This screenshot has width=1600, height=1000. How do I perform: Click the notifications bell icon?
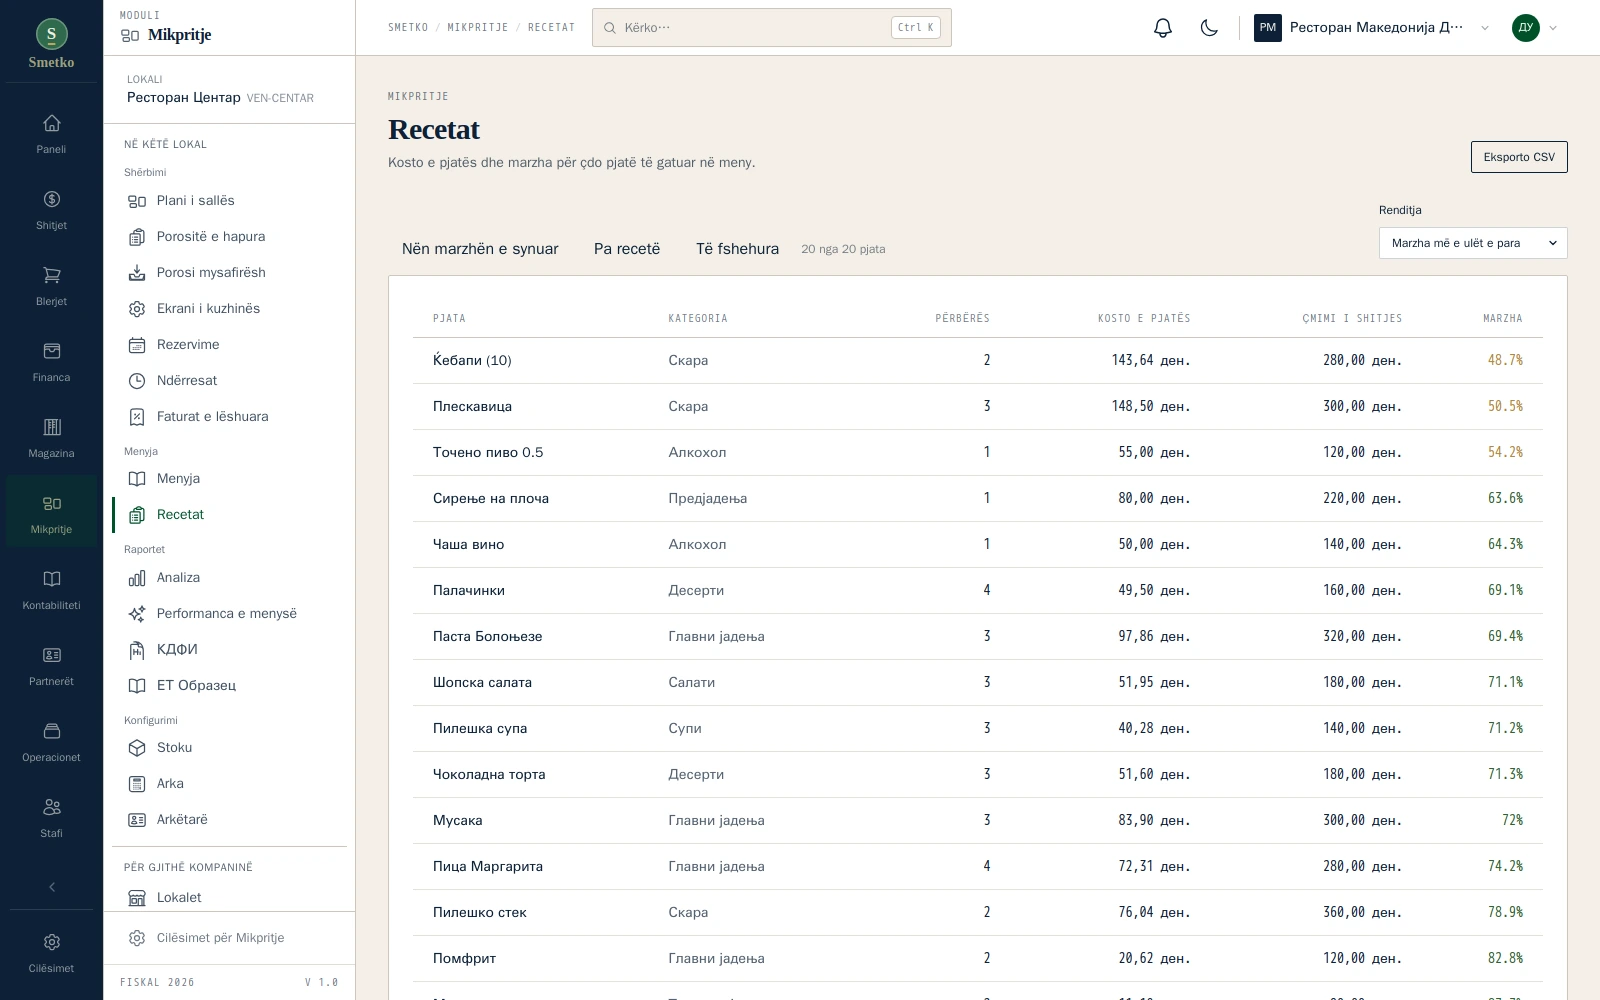tap(1162, 28)
